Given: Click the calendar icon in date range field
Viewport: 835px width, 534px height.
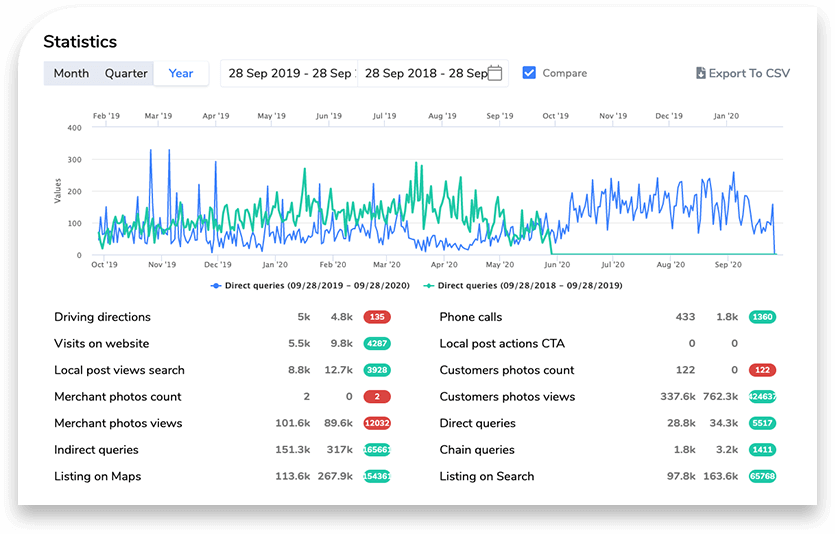Looking at the screenshot, I should click(x=495, y=73).
